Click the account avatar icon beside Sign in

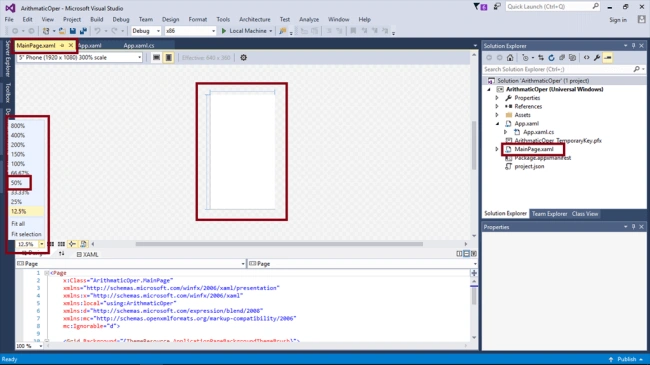[642, 19]
